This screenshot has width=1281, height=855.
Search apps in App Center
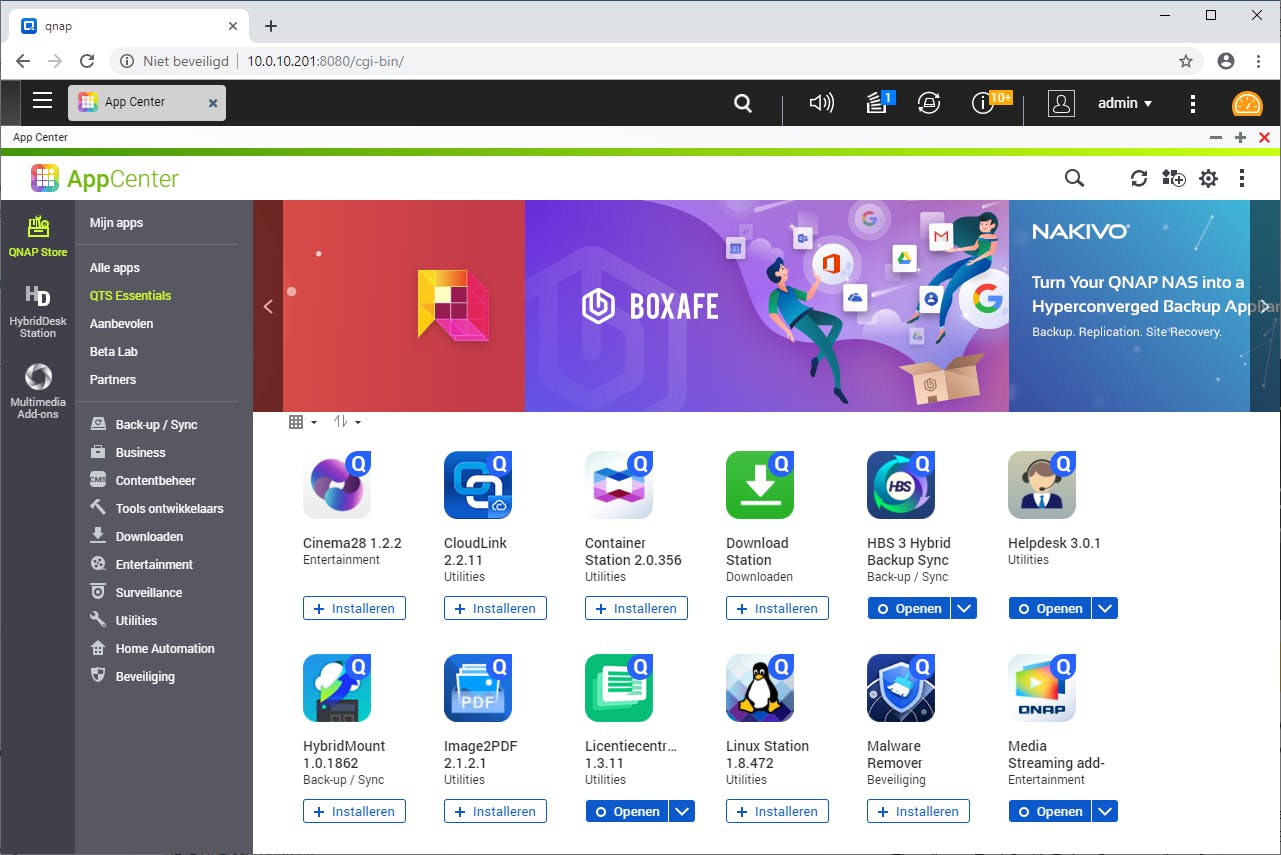click(x=1074, y=178)
